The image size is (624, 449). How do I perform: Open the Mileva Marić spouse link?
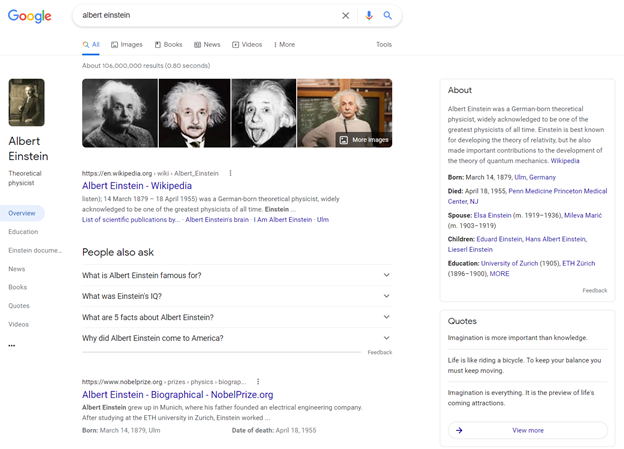point(583,215)
